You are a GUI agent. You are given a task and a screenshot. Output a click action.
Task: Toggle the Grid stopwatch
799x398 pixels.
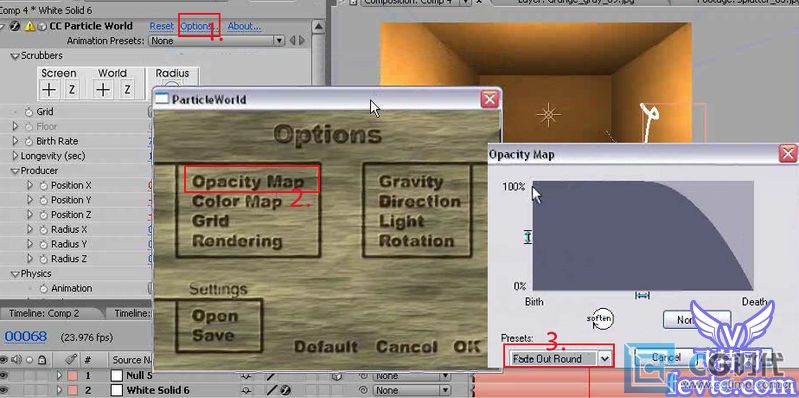pos(29,112)
